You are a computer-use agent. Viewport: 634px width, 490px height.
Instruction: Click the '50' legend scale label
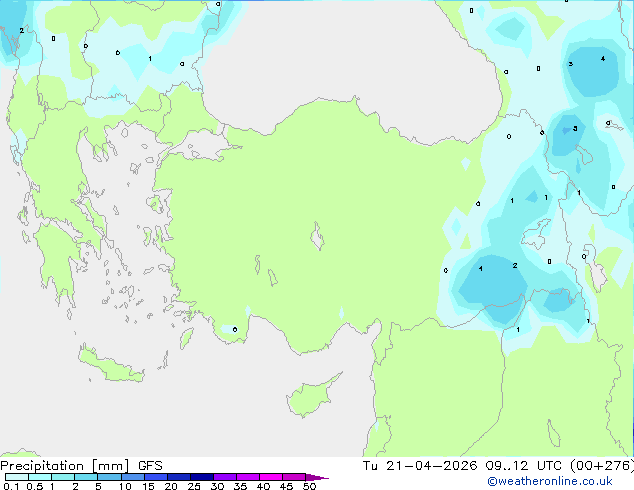[x=309, y=486]
